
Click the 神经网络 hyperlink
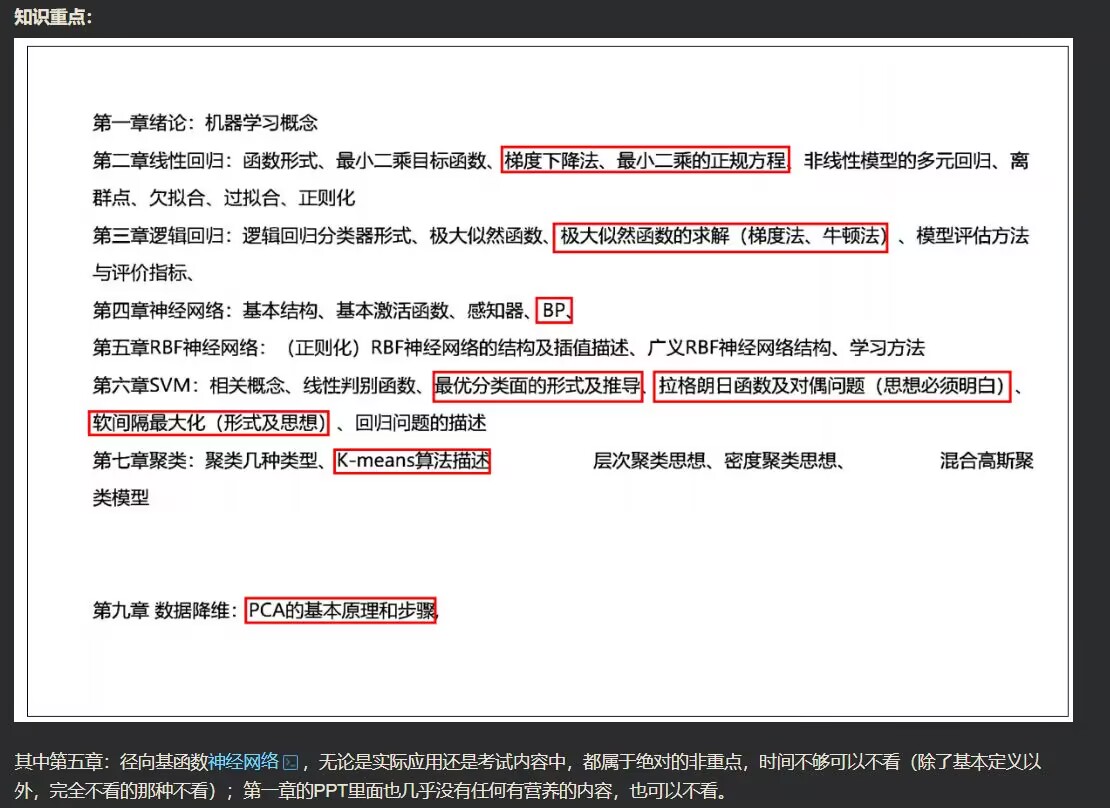point(243,762)
